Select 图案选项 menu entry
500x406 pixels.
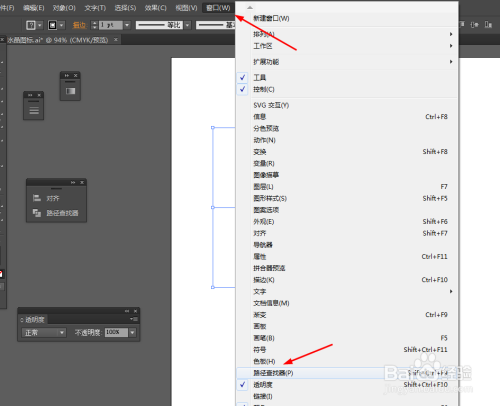(347, 210)
